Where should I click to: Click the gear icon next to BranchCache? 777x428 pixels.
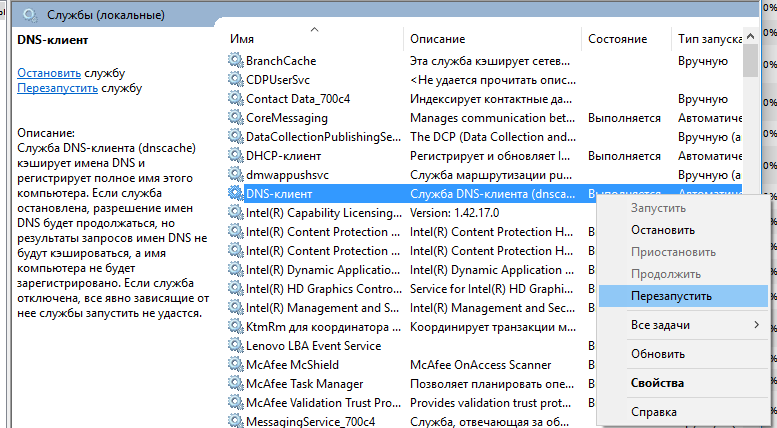[x=235, y=60]
